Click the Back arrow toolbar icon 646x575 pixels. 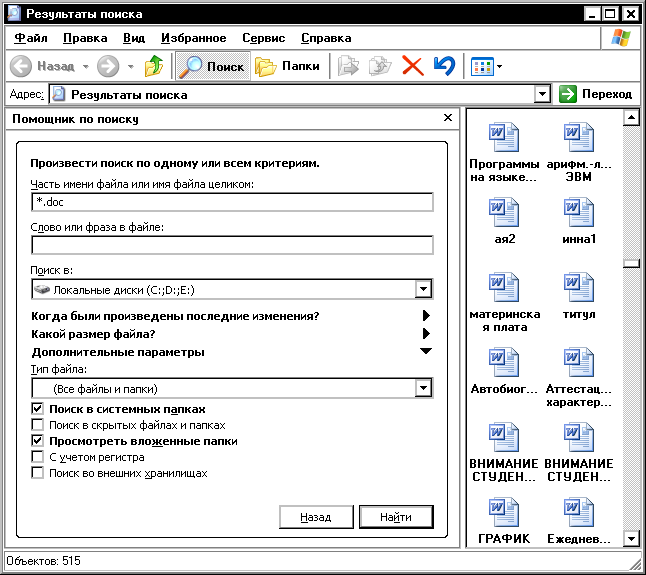click(21, 66)
